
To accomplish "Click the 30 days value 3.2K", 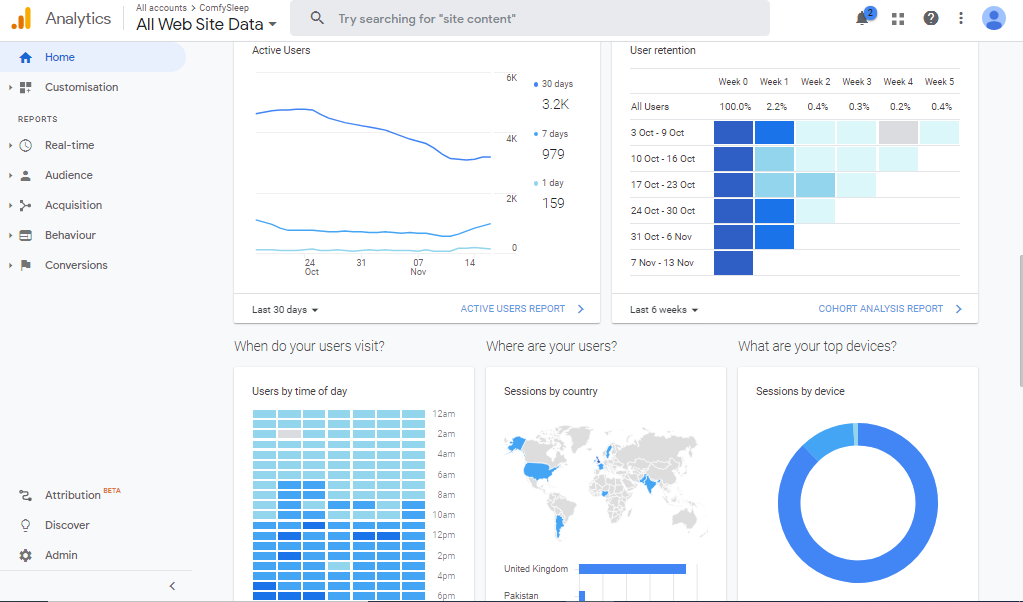I will (555, 104).
